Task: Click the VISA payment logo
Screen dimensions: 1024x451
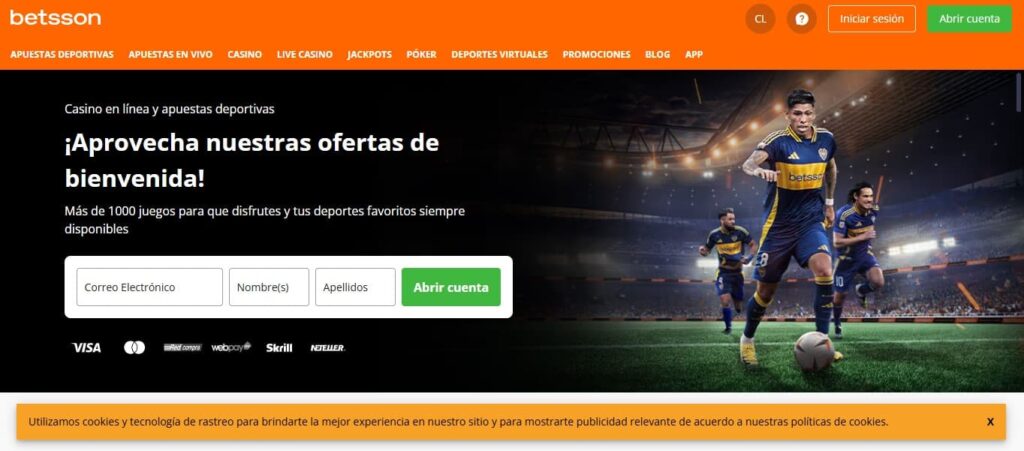Action: (x=86, y=348)
